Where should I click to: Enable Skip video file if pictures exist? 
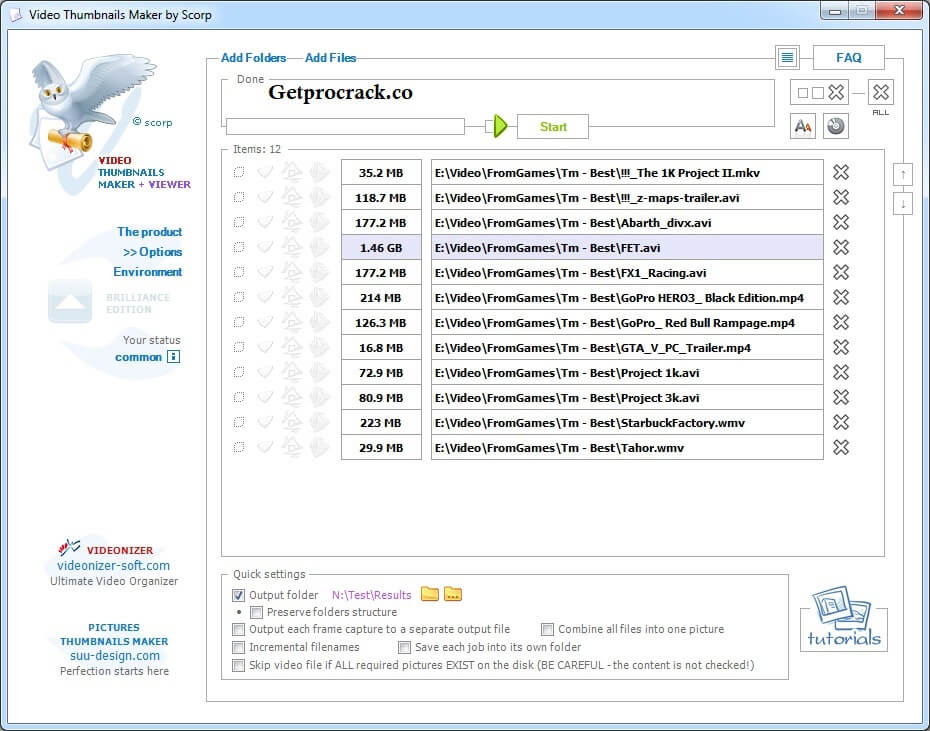click(238, 665)
